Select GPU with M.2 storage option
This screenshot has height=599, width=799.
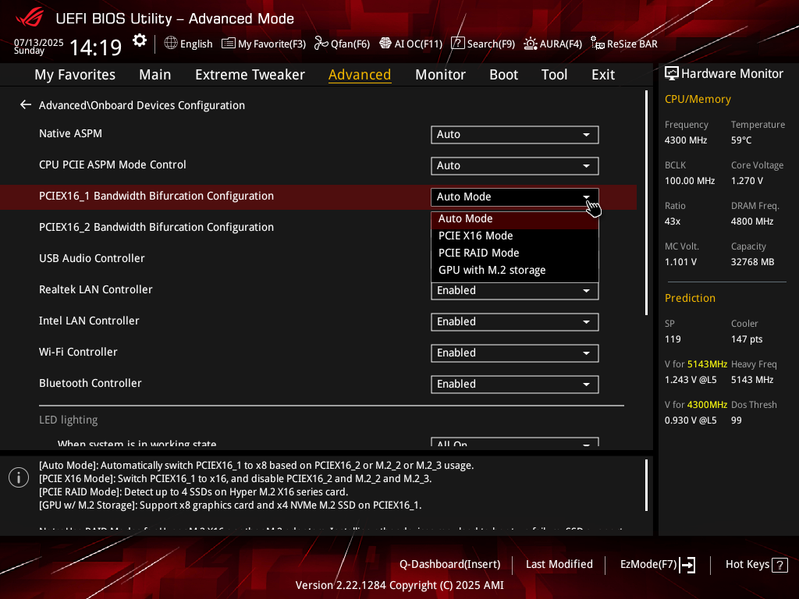pyautogui.click(x=515, y=270)
